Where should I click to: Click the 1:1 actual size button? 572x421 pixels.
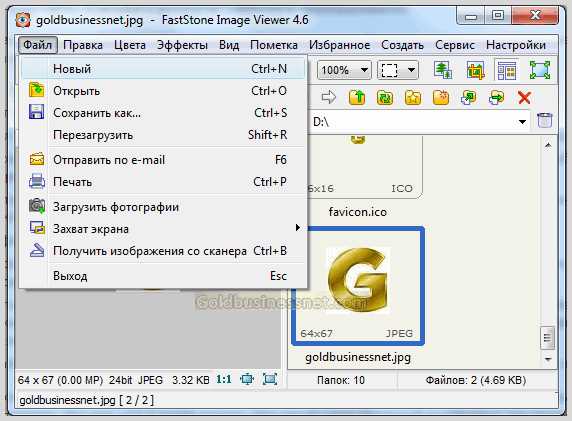point(224,380)
